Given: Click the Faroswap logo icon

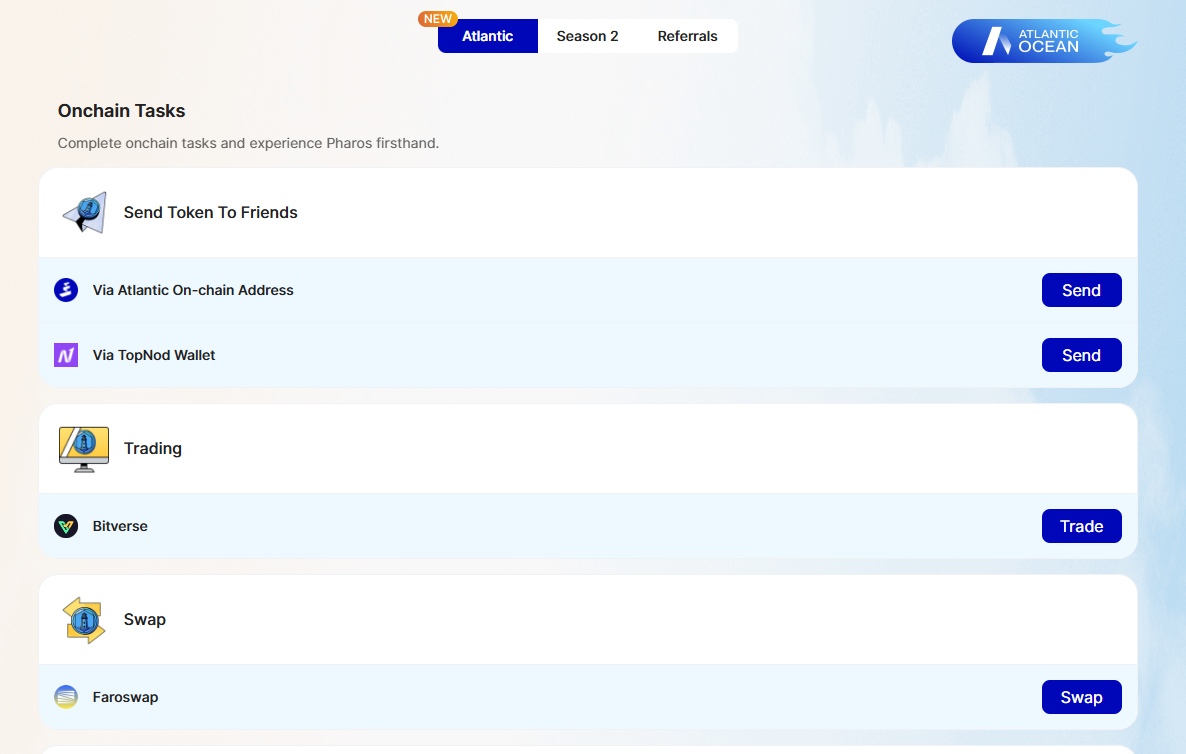Looking at the screenshot, I should point(66,697).
